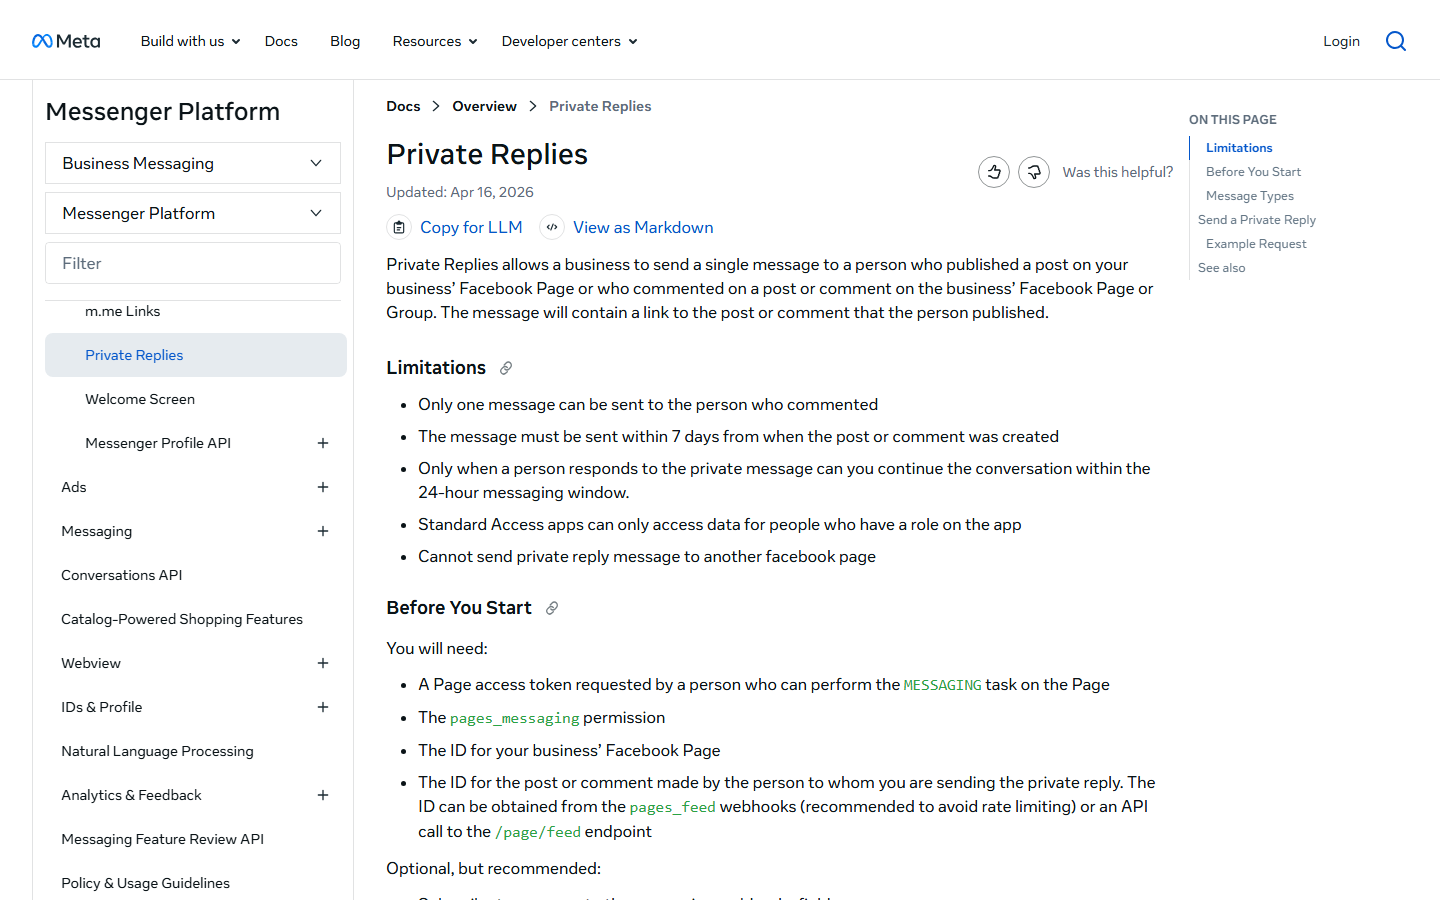The image size is (1440, 900).
Task: Select Private Replies sidebar item
Action: point(196,355)
